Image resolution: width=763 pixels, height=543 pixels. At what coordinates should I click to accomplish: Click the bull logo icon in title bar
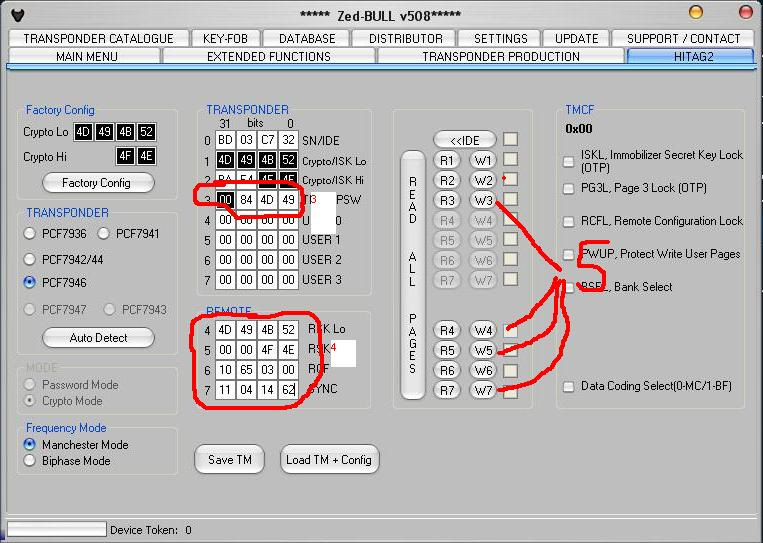point(18,16)
